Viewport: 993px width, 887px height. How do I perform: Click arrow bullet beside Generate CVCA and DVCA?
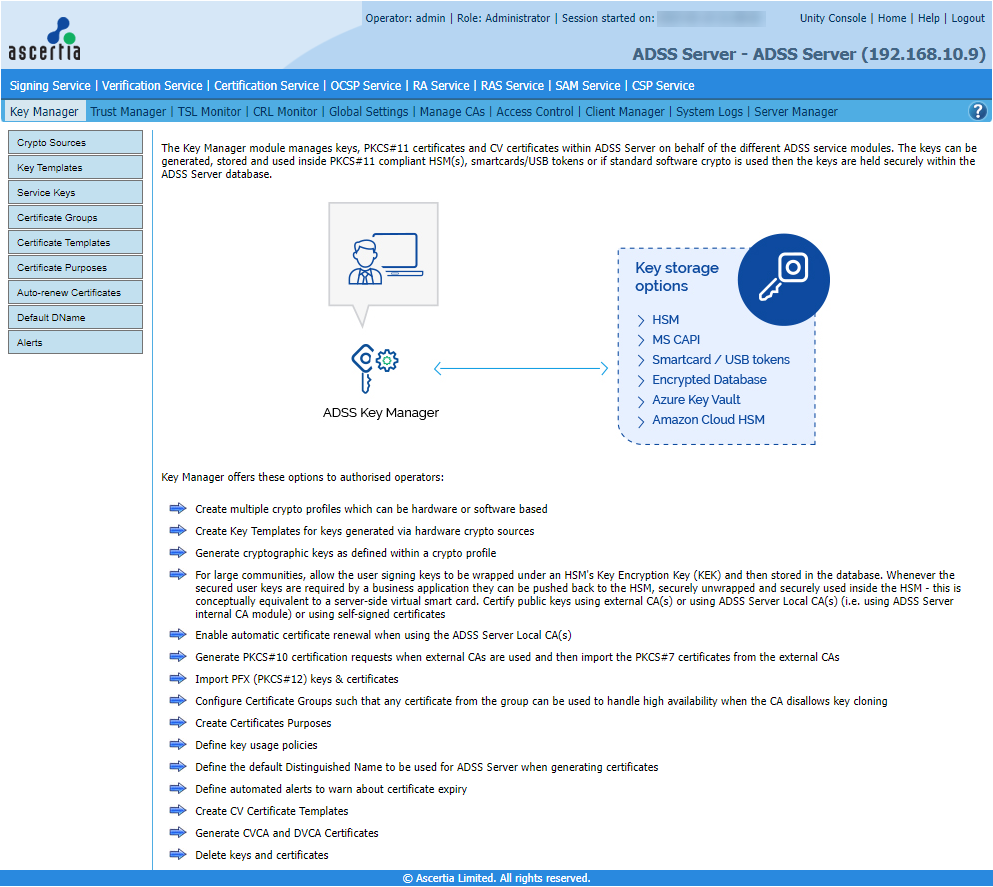pos(178,833)
